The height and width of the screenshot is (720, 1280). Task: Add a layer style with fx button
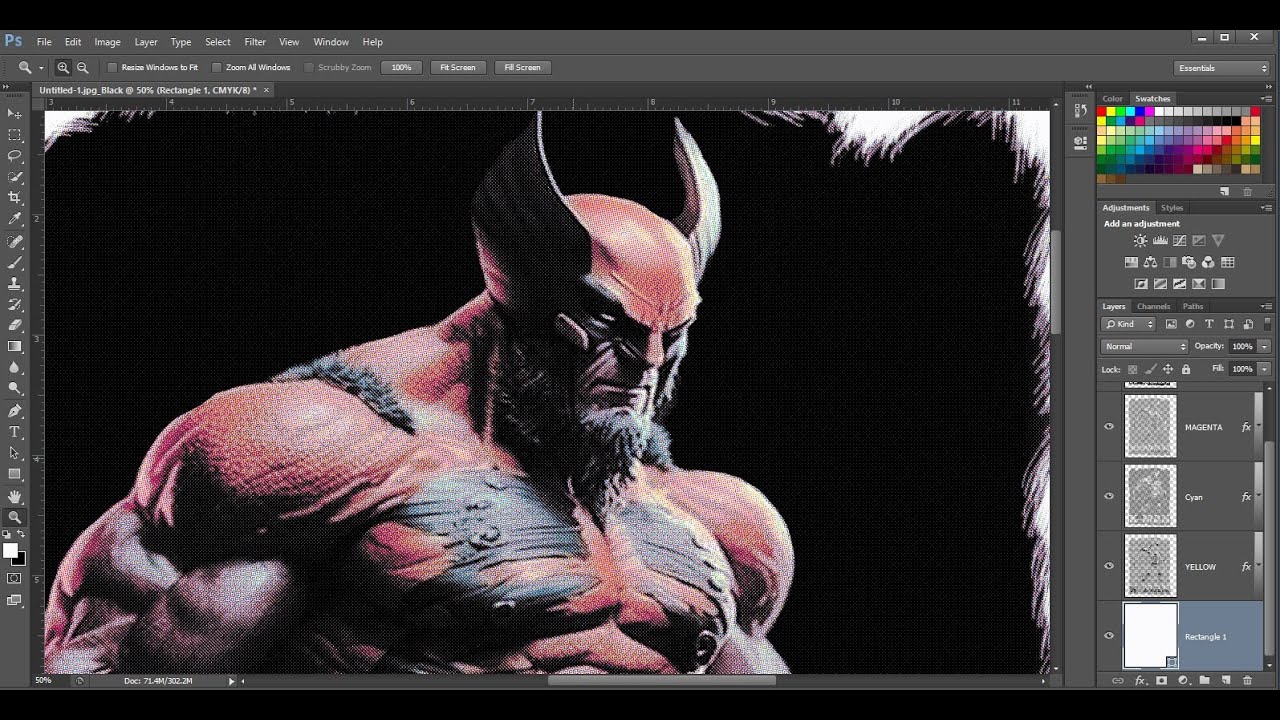[1139, 680]
